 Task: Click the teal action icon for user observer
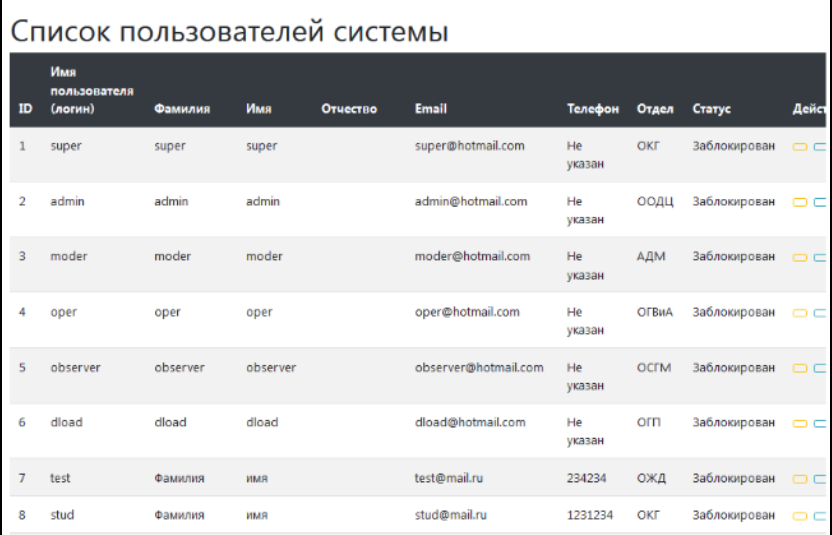(820, 368)
